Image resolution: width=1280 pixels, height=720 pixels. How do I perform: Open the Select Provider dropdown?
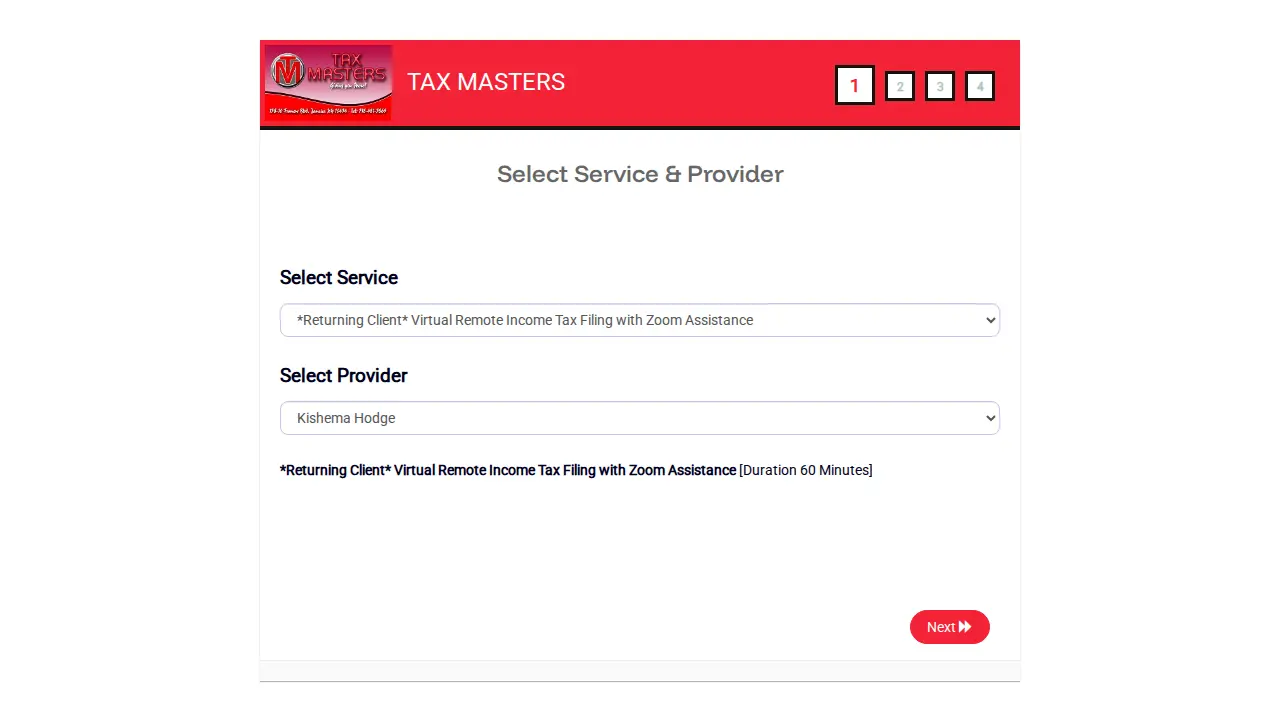coord(640,418)
